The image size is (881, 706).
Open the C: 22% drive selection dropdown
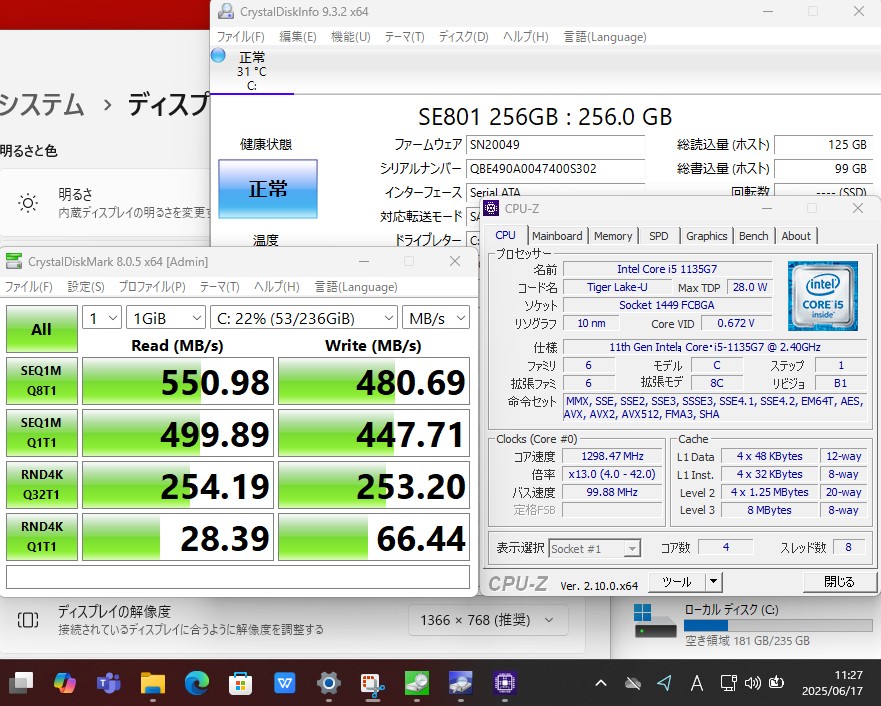pos(304,318)
